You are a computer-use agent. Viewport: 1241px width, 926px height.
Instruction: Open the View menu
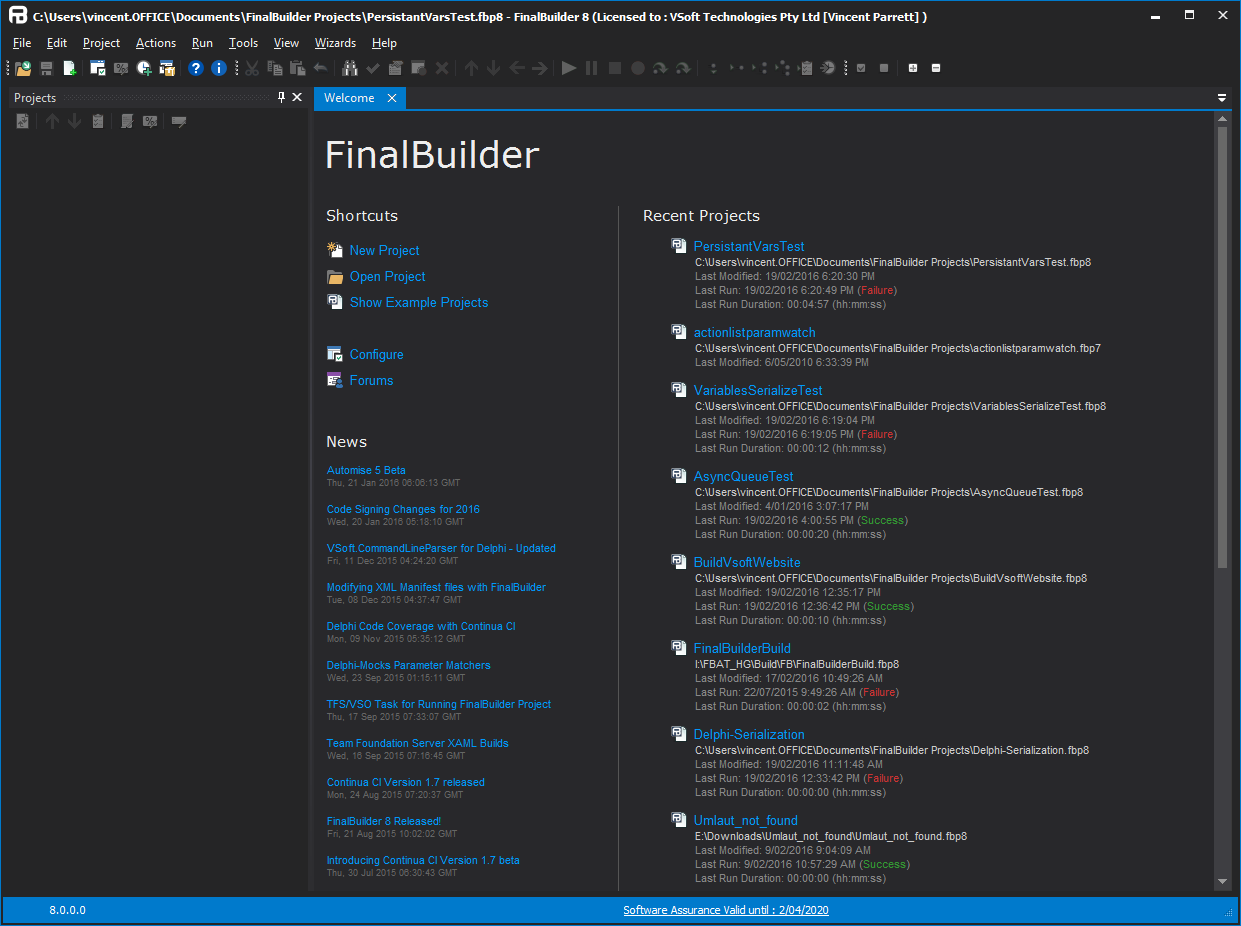coord(286,43)
